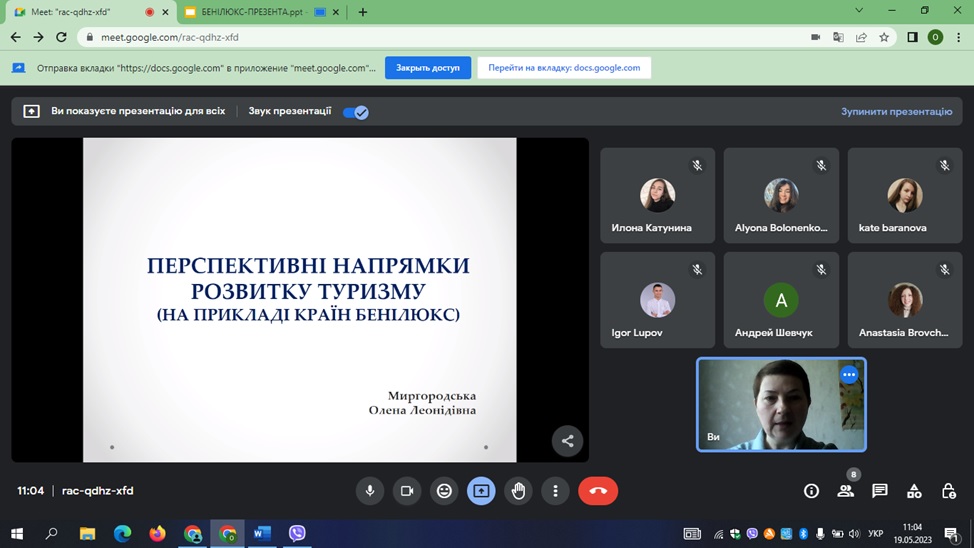The height and width of the screenshot is (548, 974).
Task: Click the meeting code rac-qdhz-xfd text
Action: coord(98,491)
